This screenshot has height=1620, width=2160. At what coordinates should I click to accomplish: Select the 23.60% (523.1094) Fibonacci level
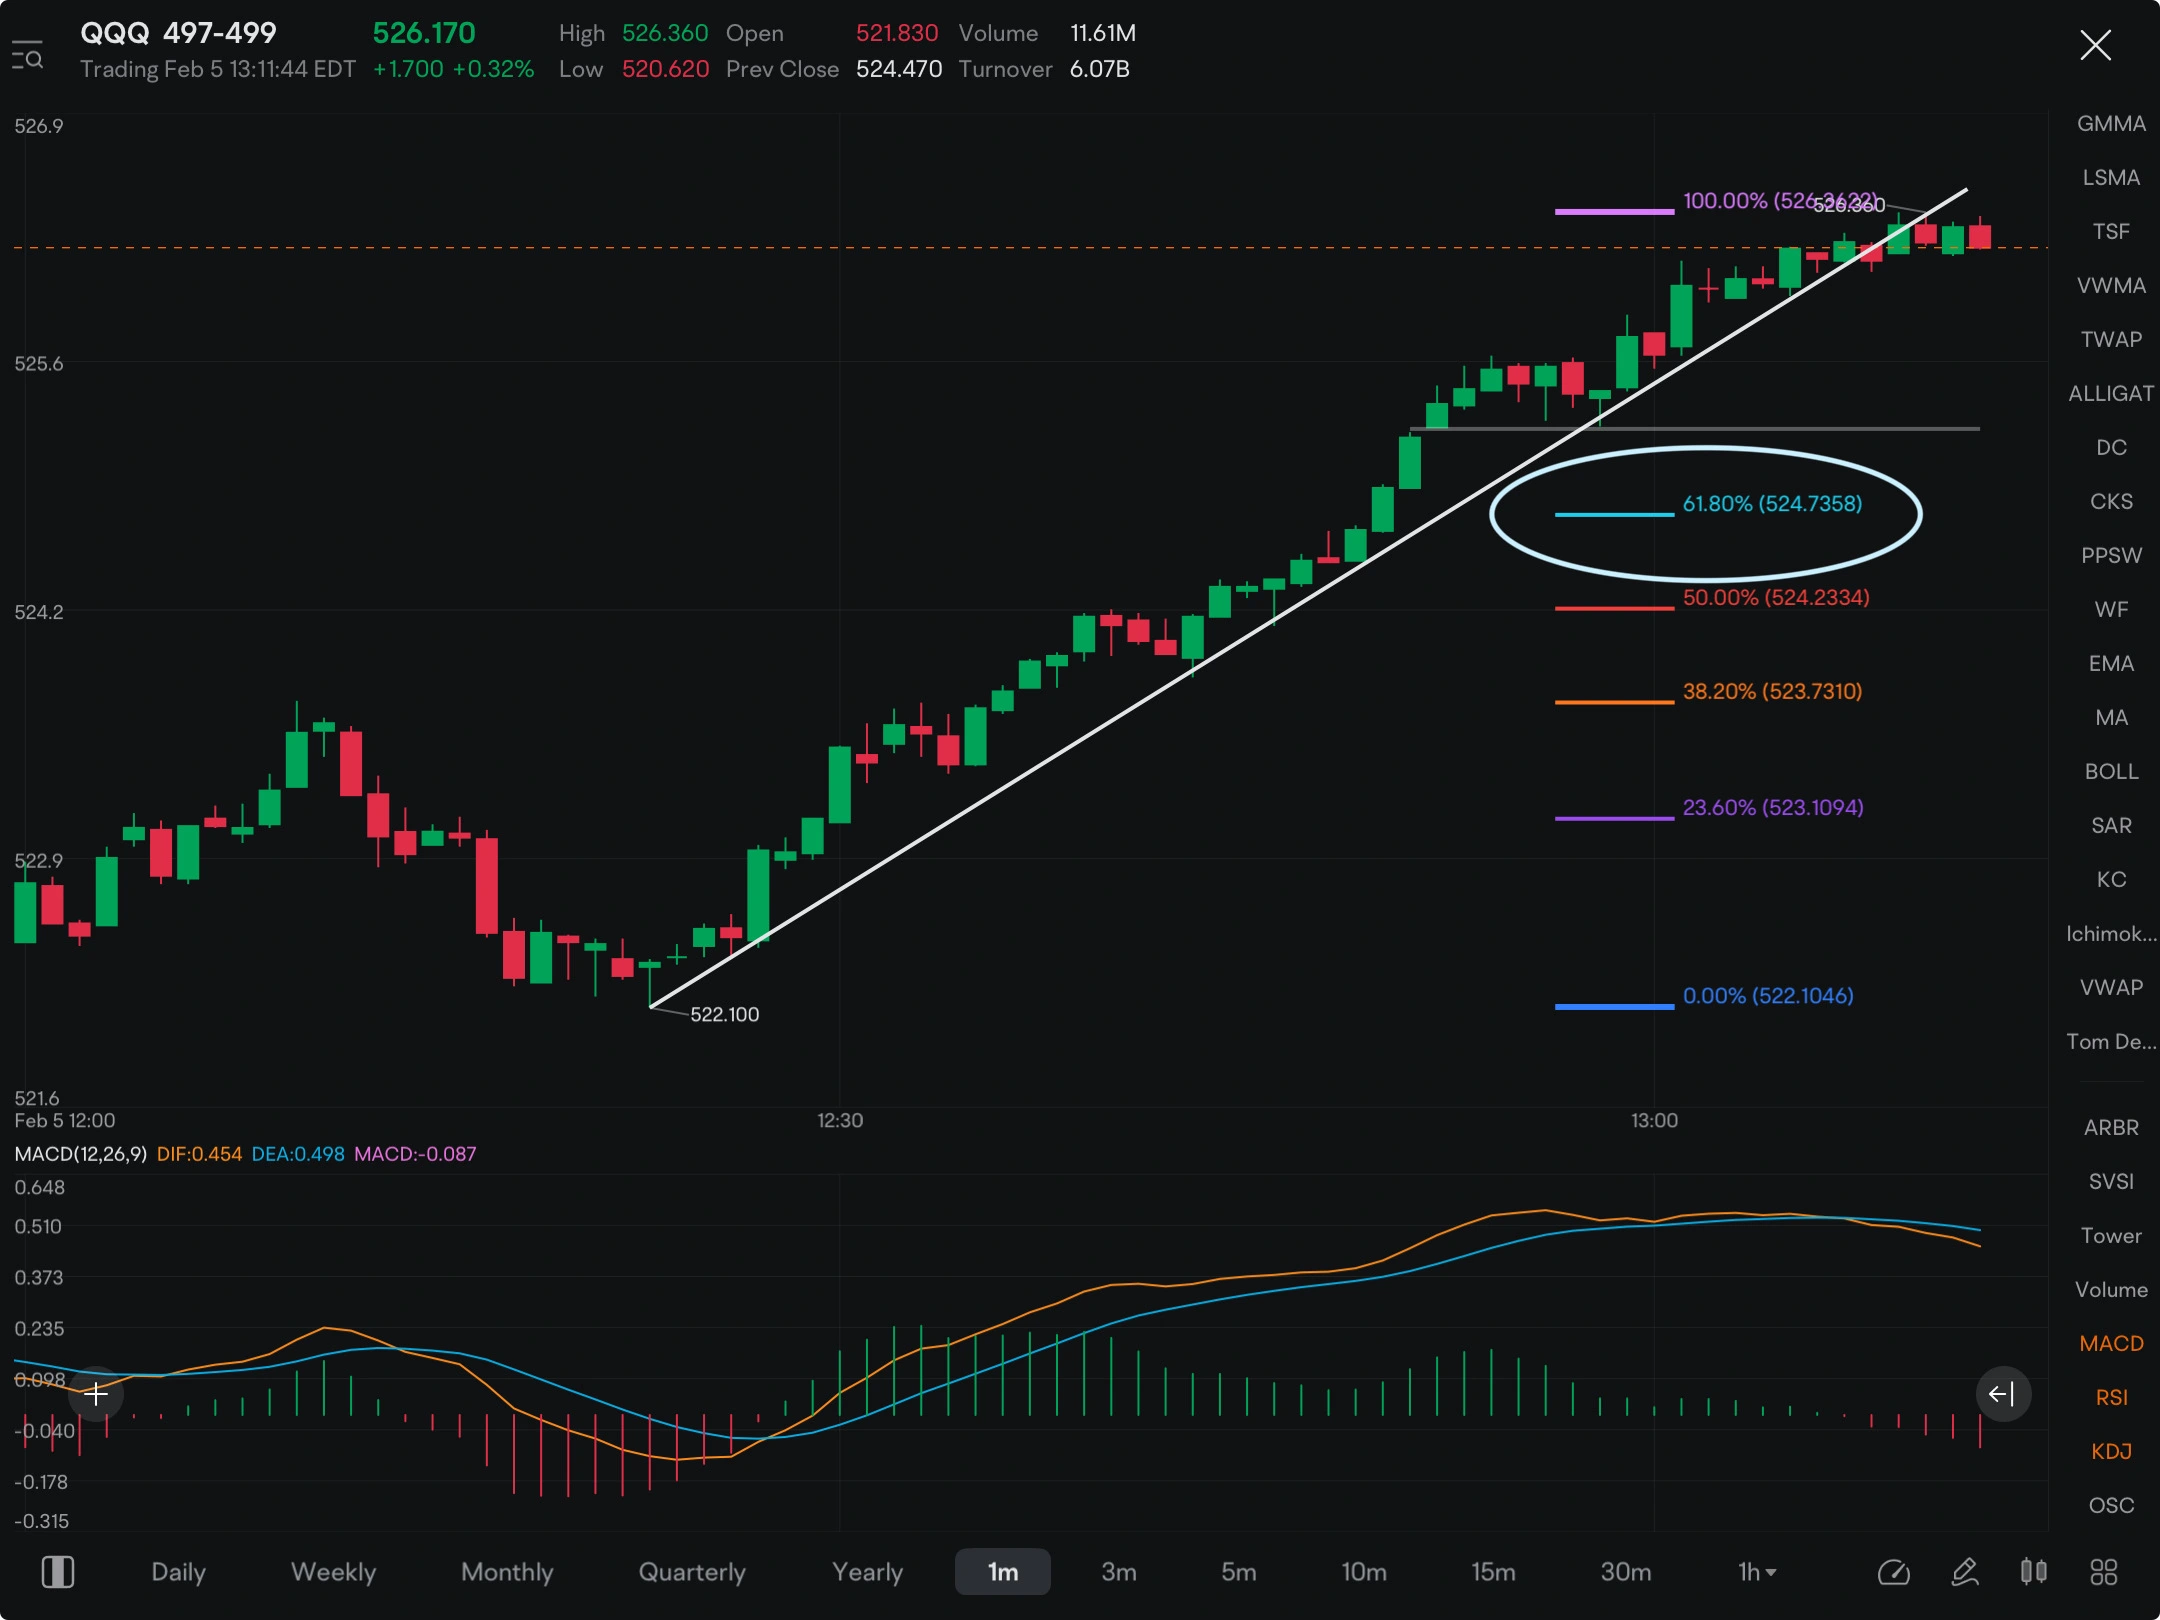[x=1773, y=808]
